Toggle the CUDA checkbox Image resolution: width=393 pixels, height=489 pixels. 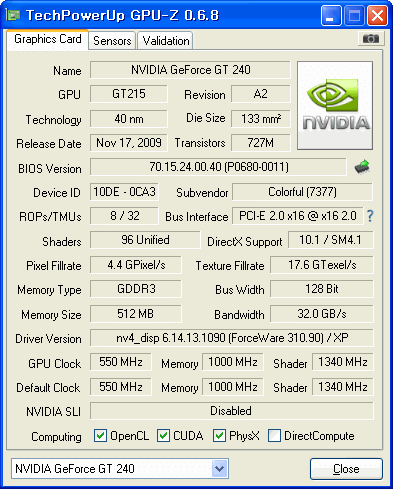(163, 436)
